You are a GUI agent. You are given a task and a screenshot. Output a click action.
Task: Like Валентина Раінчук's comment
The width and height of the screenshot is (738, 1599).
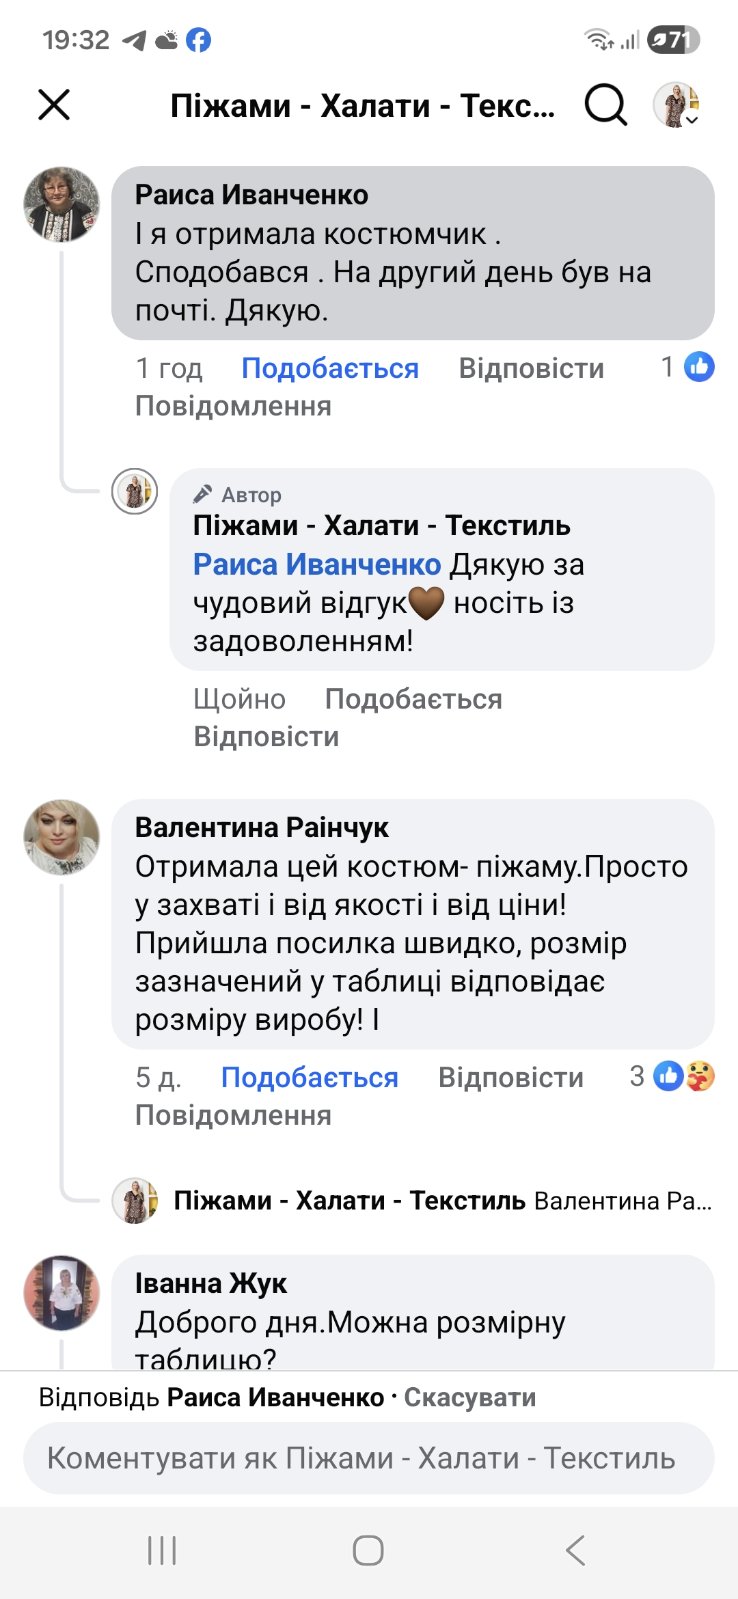coord(309,1078)
